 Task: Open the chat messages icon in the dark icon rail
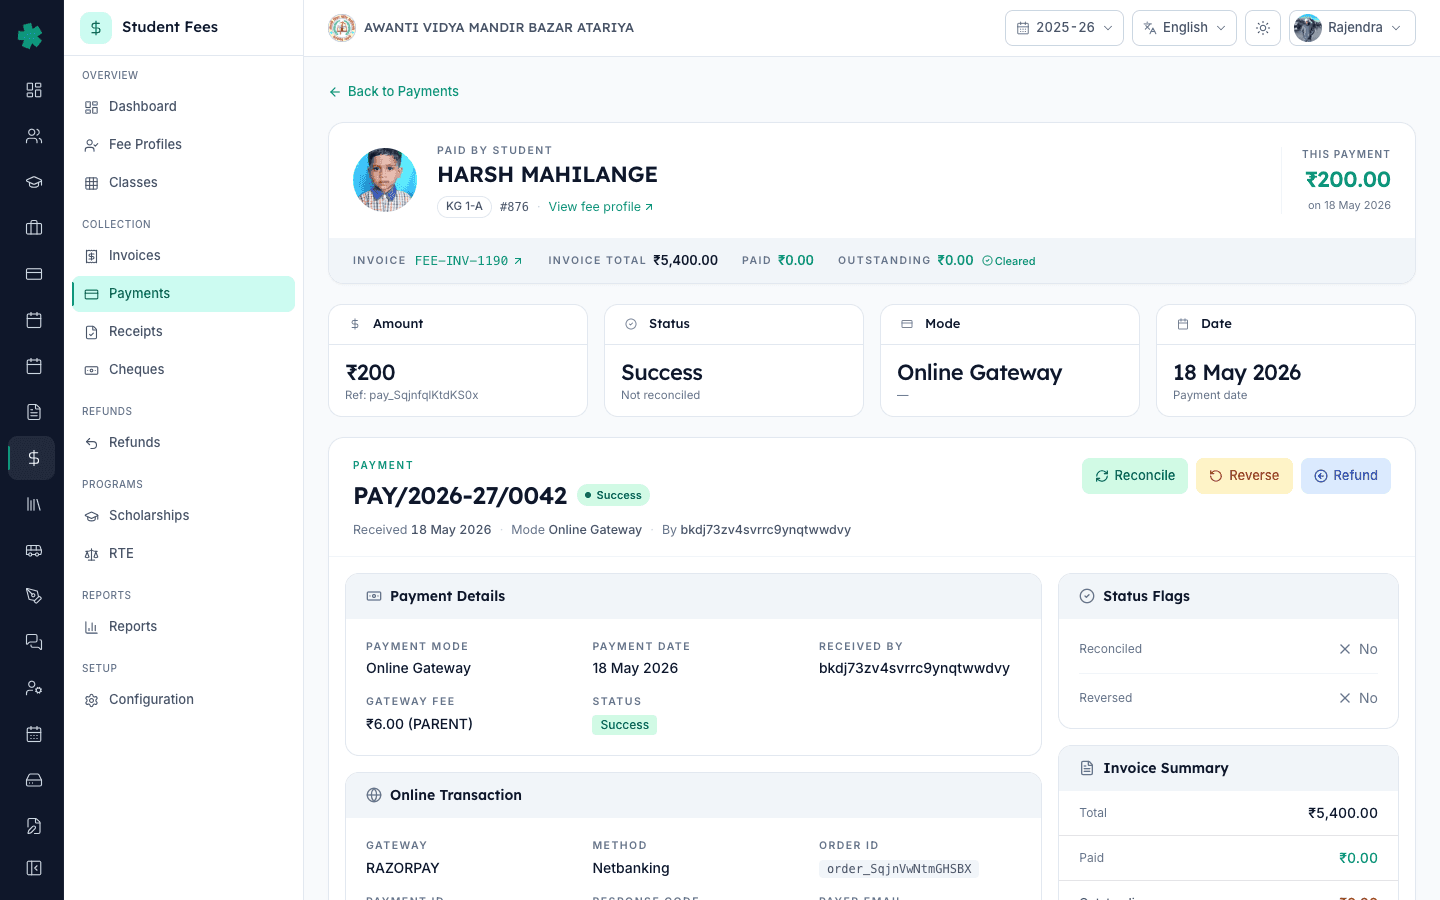click(x=34, y=642)
